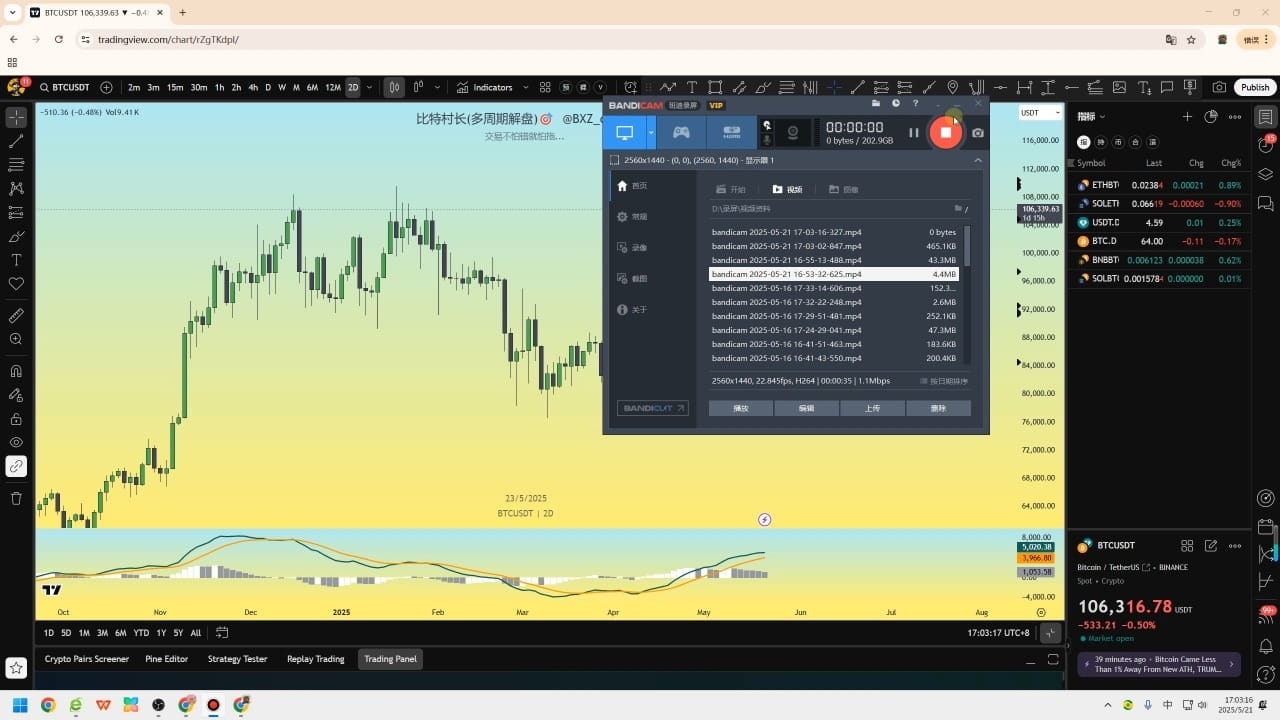Image resolution: width=1280 pixels, height=720 pixels.
Task: Open Bandicam screenshot capture camera icon
Action: pos(977,132)
